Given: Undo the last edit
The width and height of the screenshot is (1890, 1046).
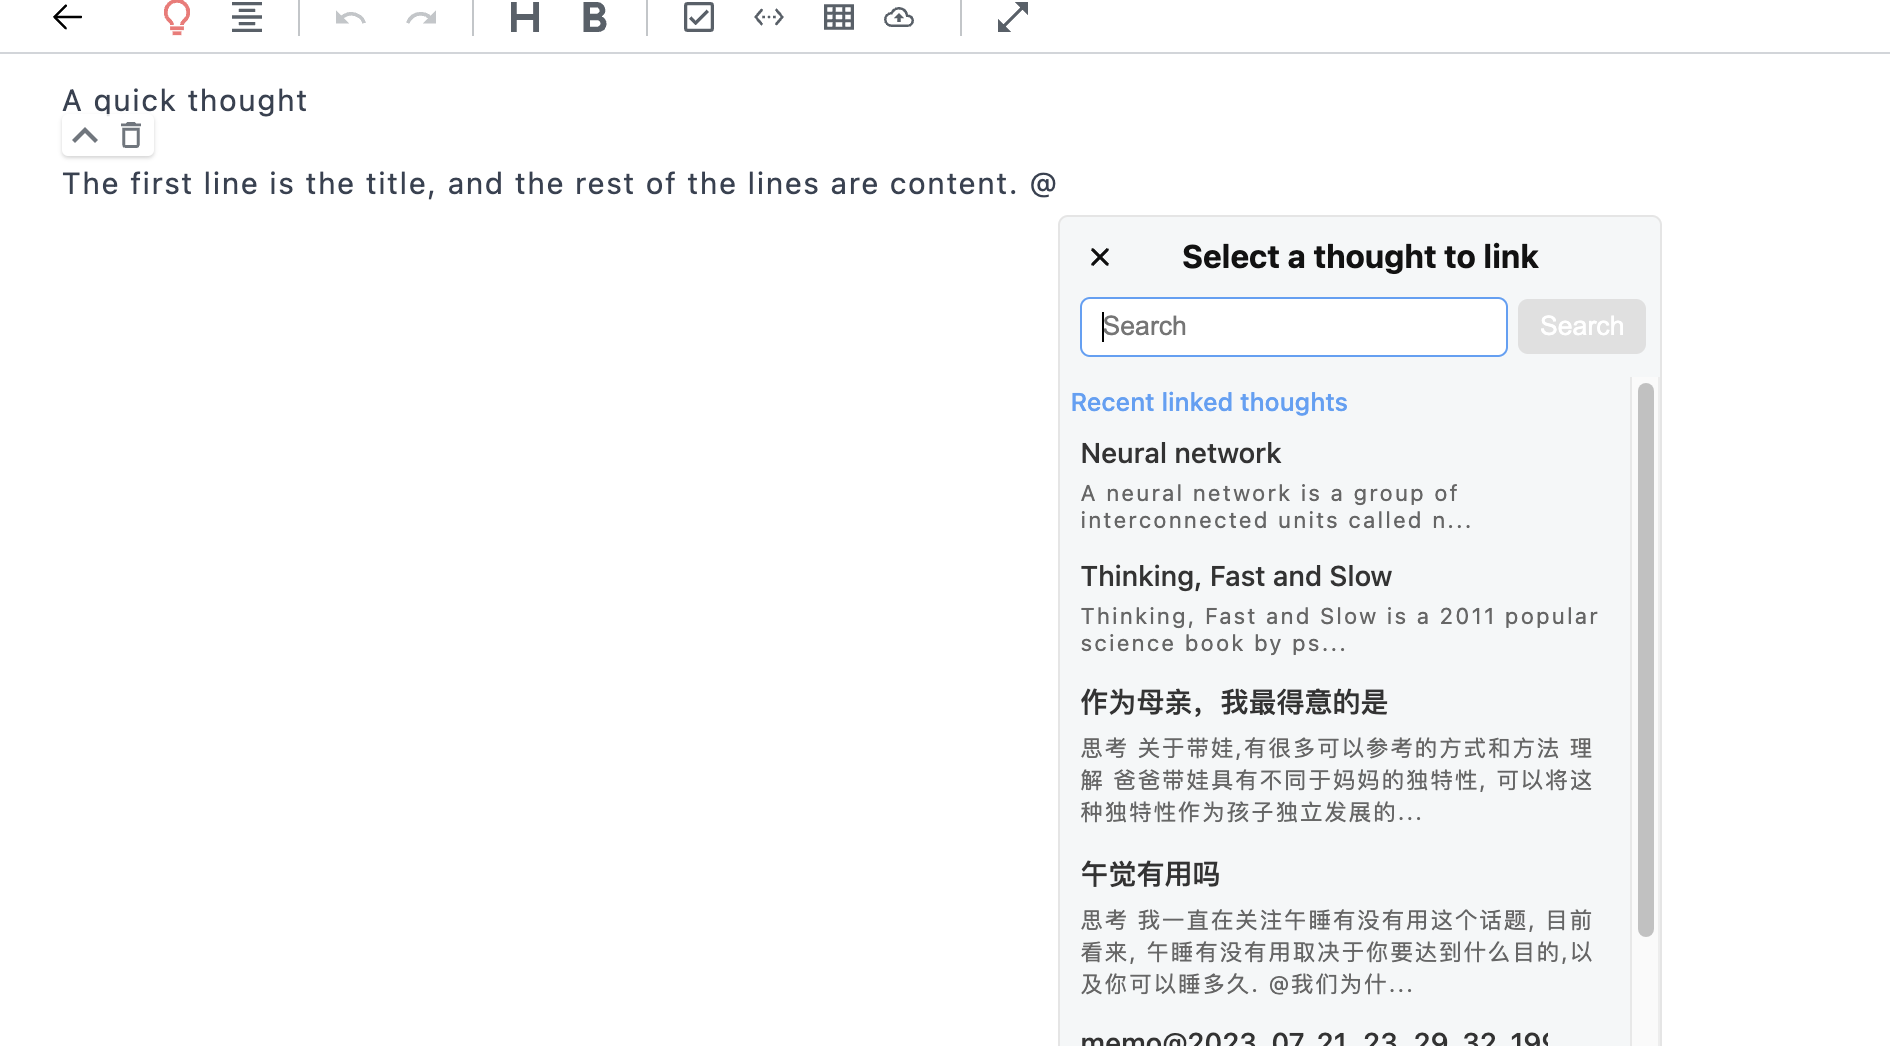Looking at the screenshot, I should [x=350, y=17].
